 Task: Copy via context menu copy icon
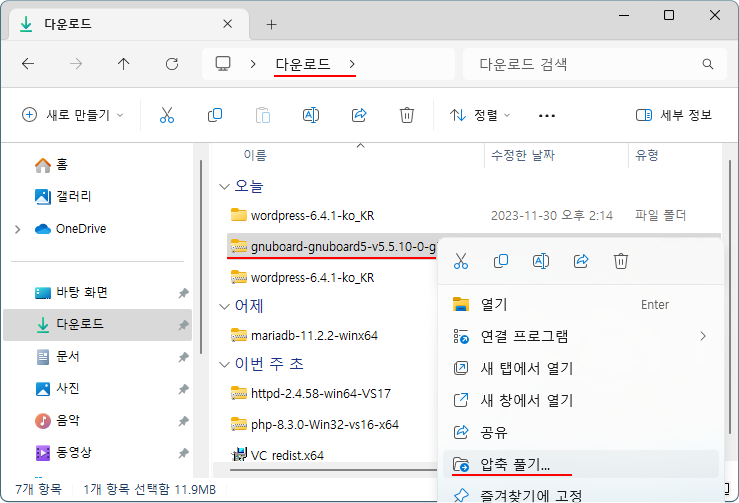[501, 261]
